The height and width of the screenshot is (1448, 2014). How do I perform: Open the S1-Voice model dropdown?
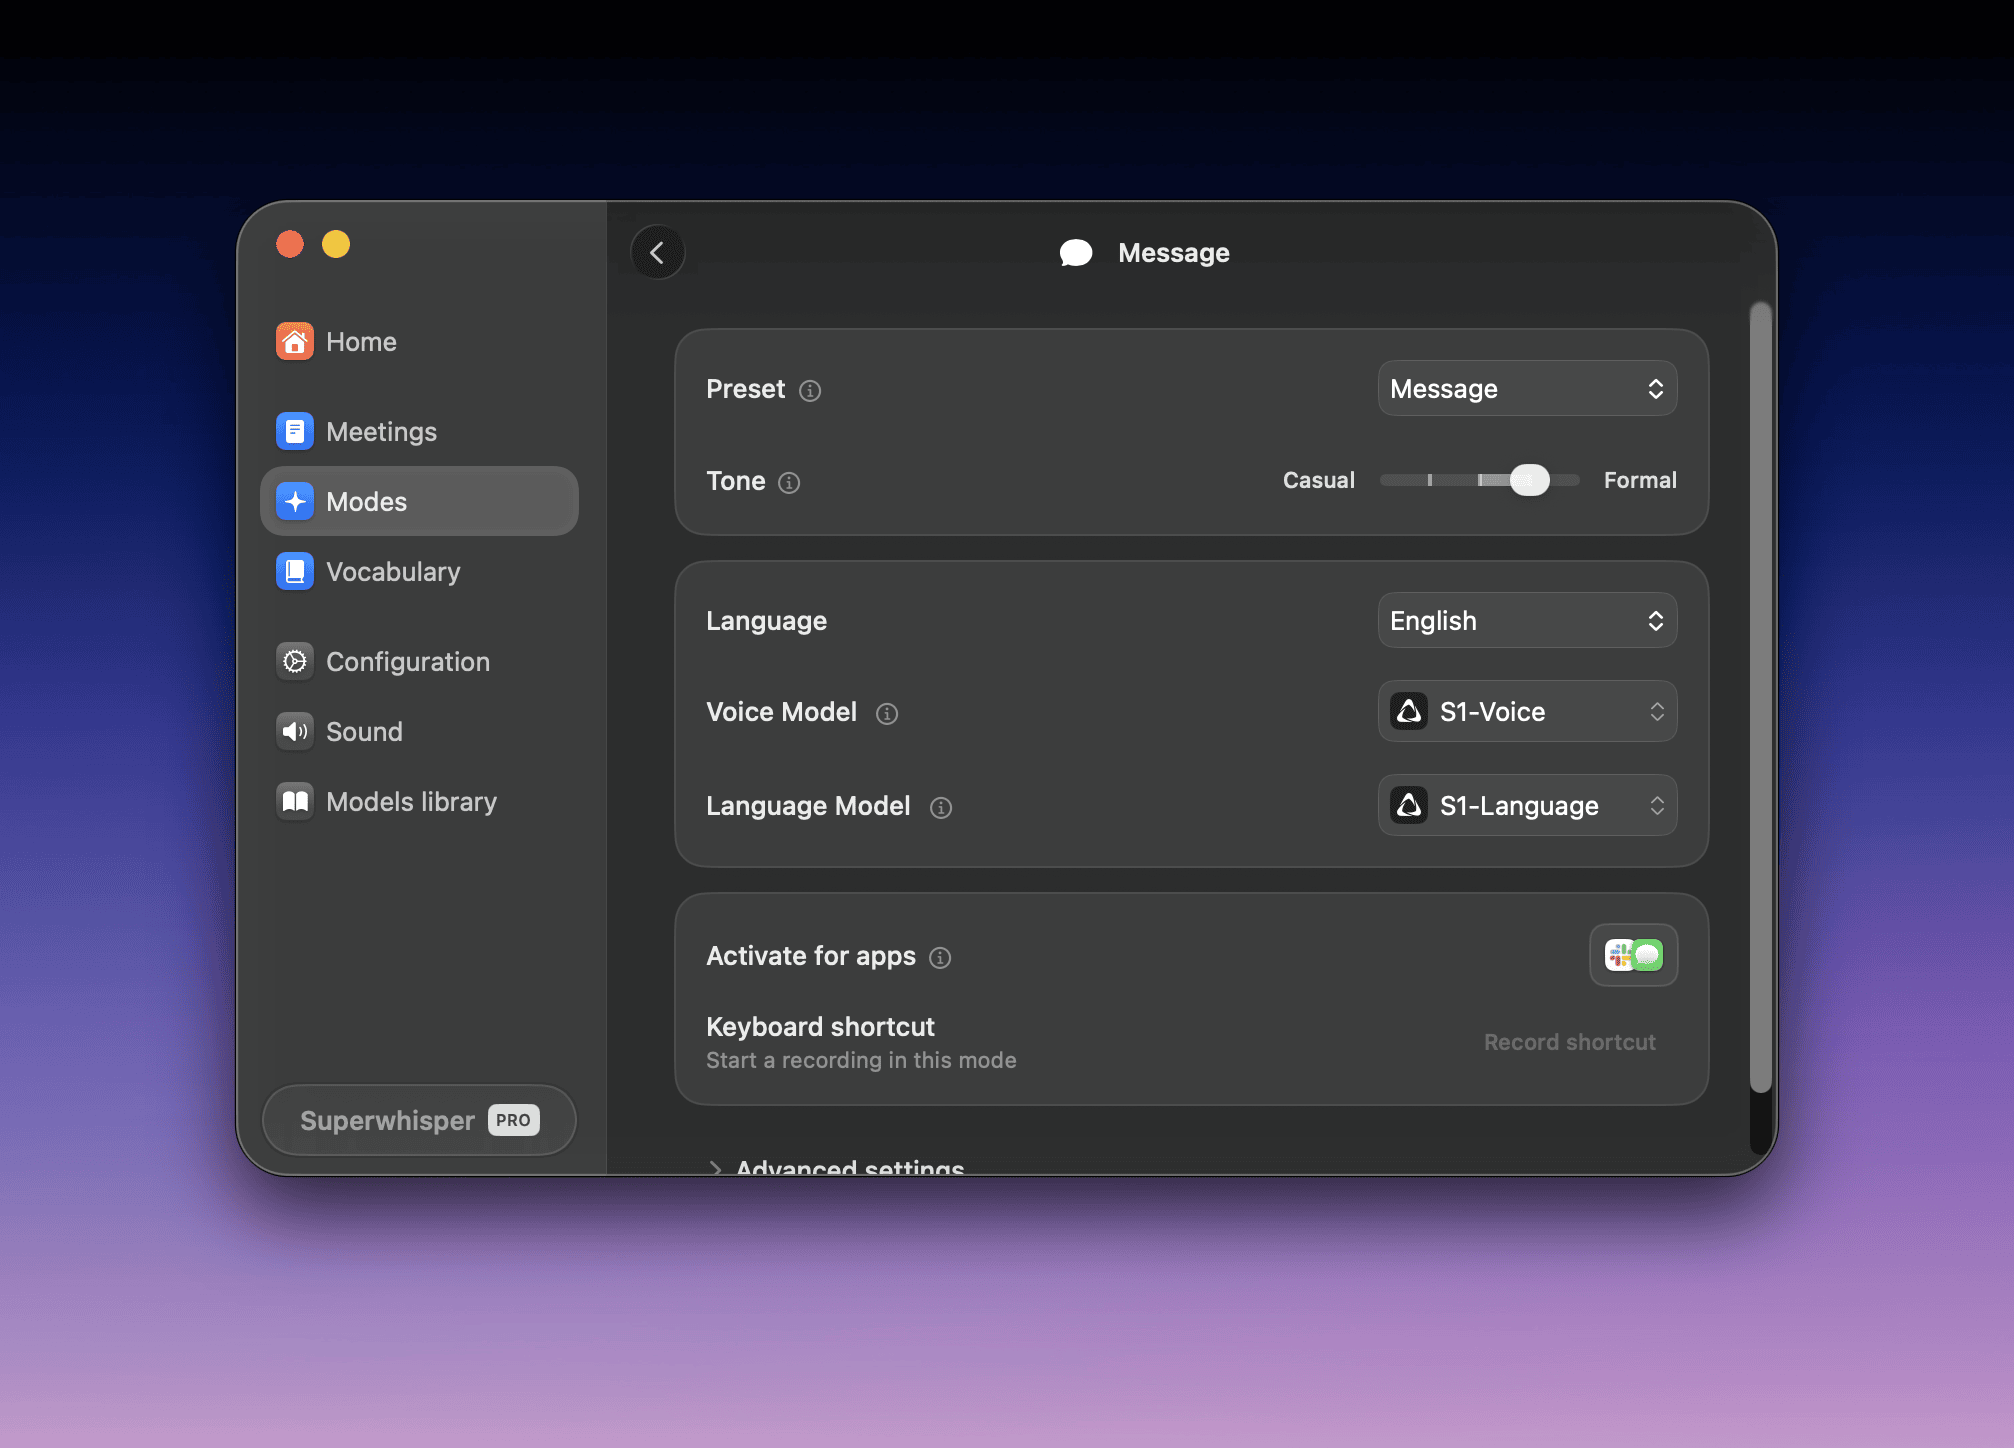pos(1527,712)
